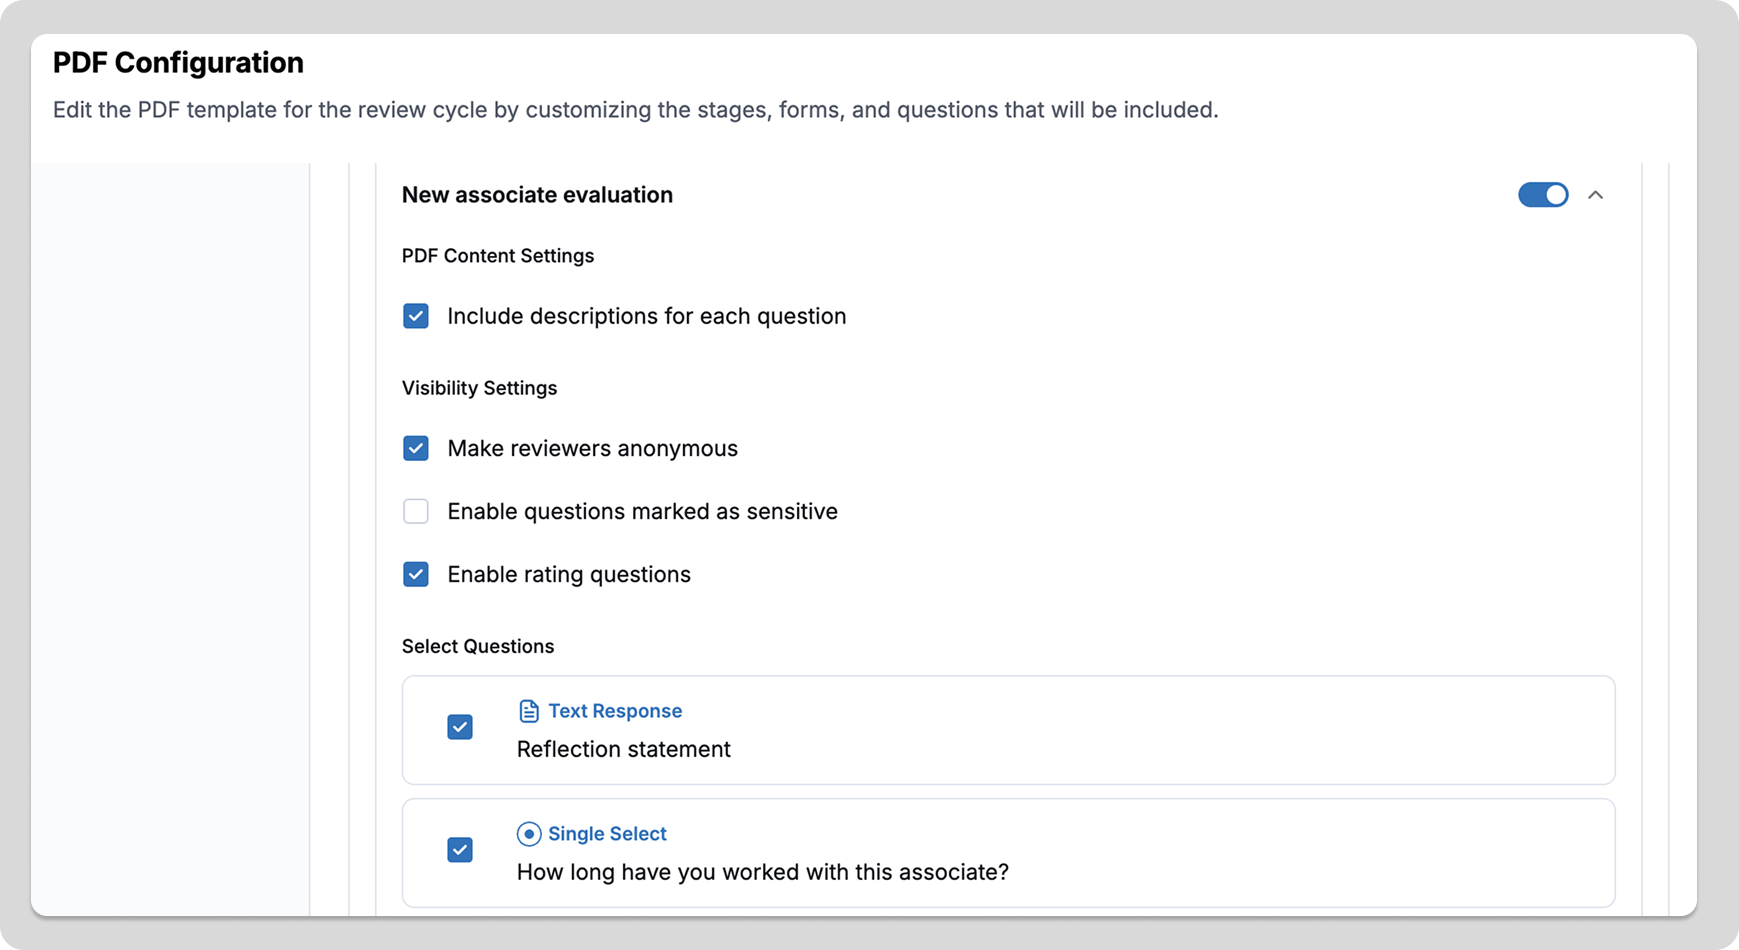Toggle off New associate evaluation switch
This screenshot has height=950, width=1739.
click(x=1543, y=195)
